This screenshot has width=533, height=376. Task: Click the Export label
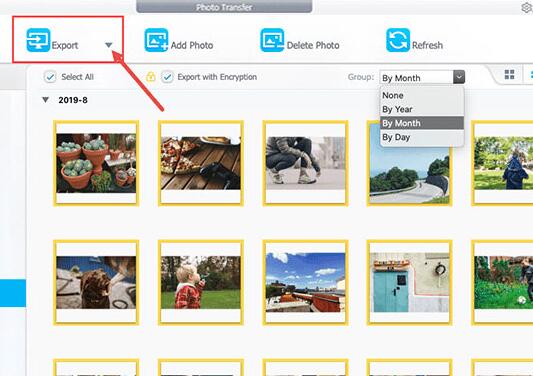(x=65, y=45)
